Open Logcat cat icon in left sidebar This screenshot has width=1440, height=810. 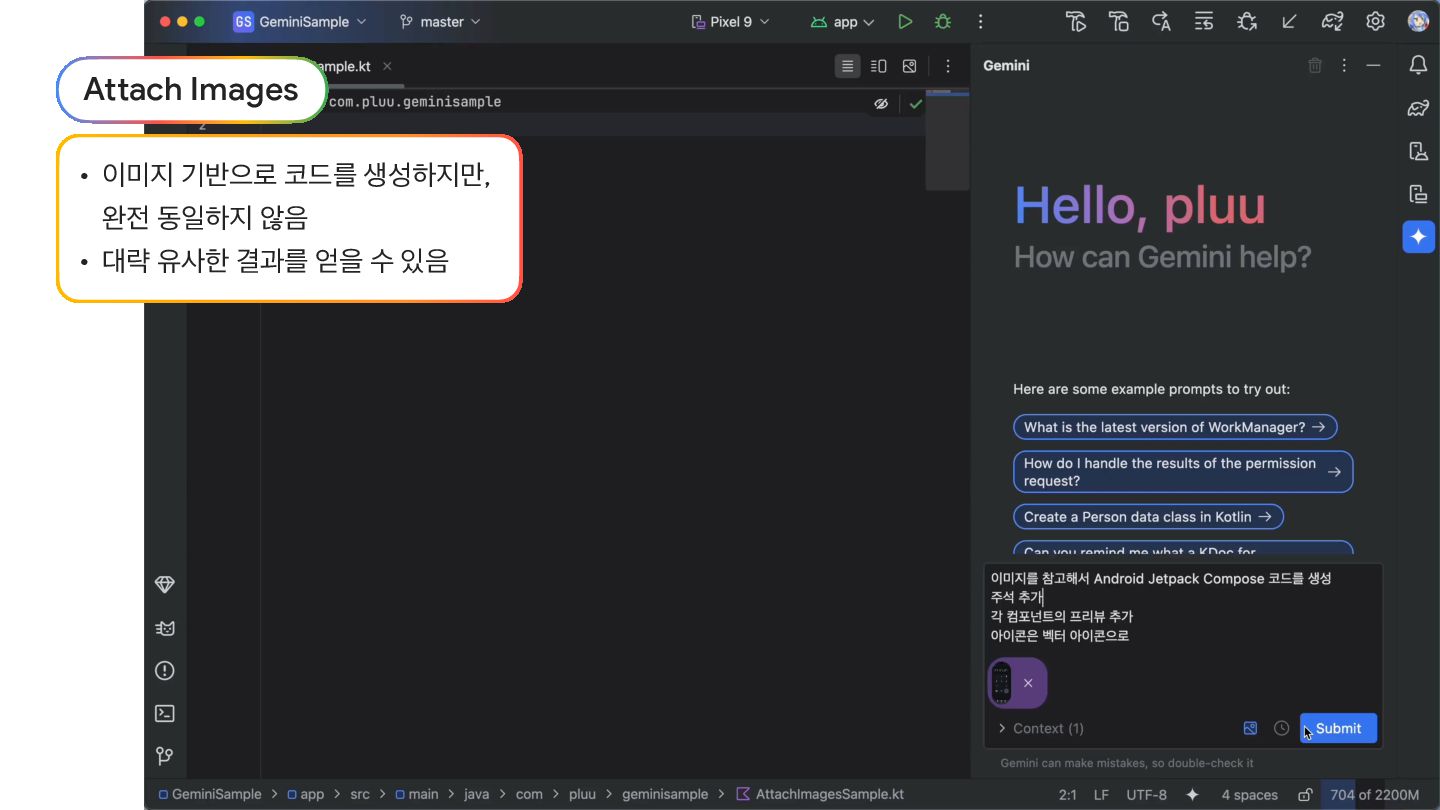click(x=165, y=628)
